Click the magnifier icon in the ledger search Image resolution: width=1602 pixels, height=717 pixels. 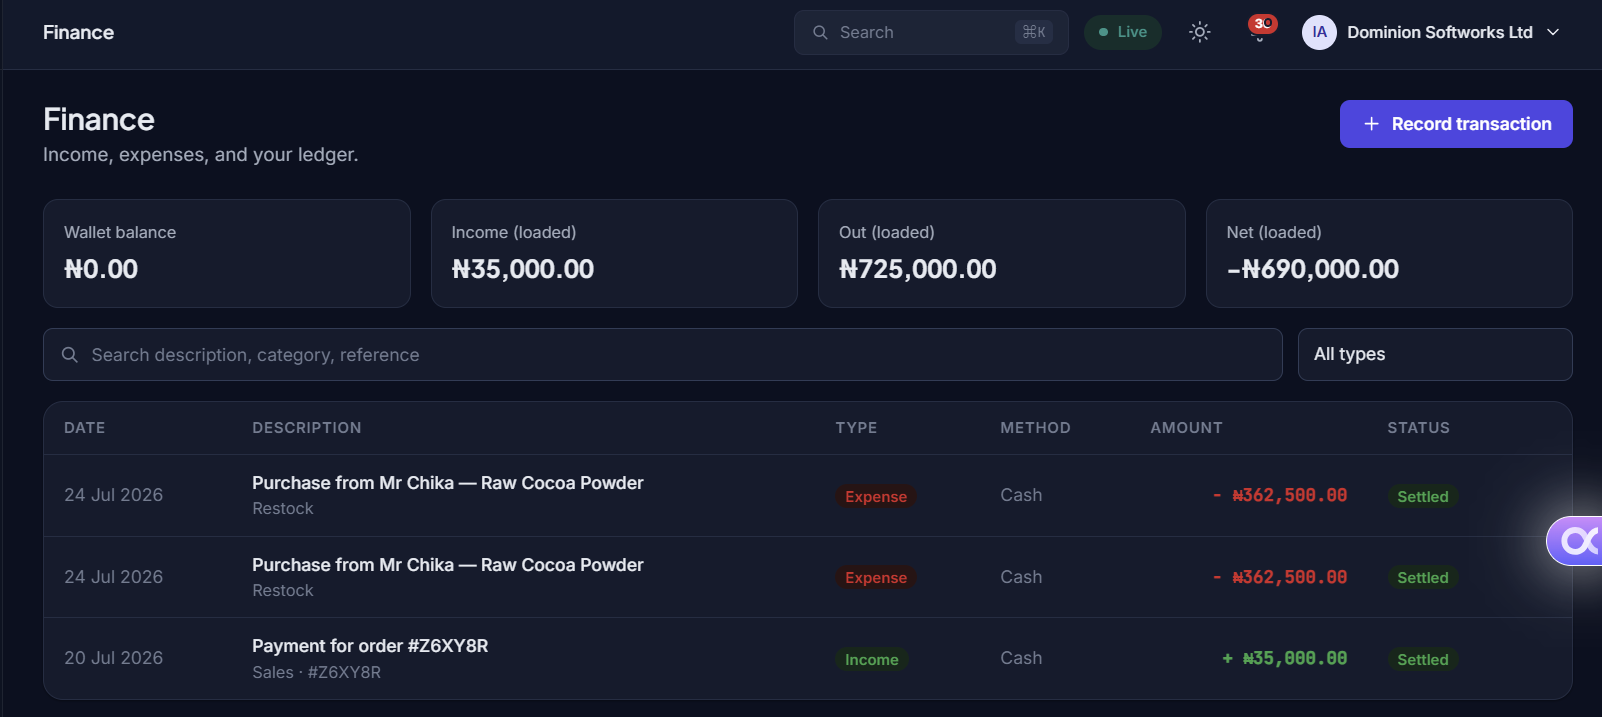click(x=70, y=355)
